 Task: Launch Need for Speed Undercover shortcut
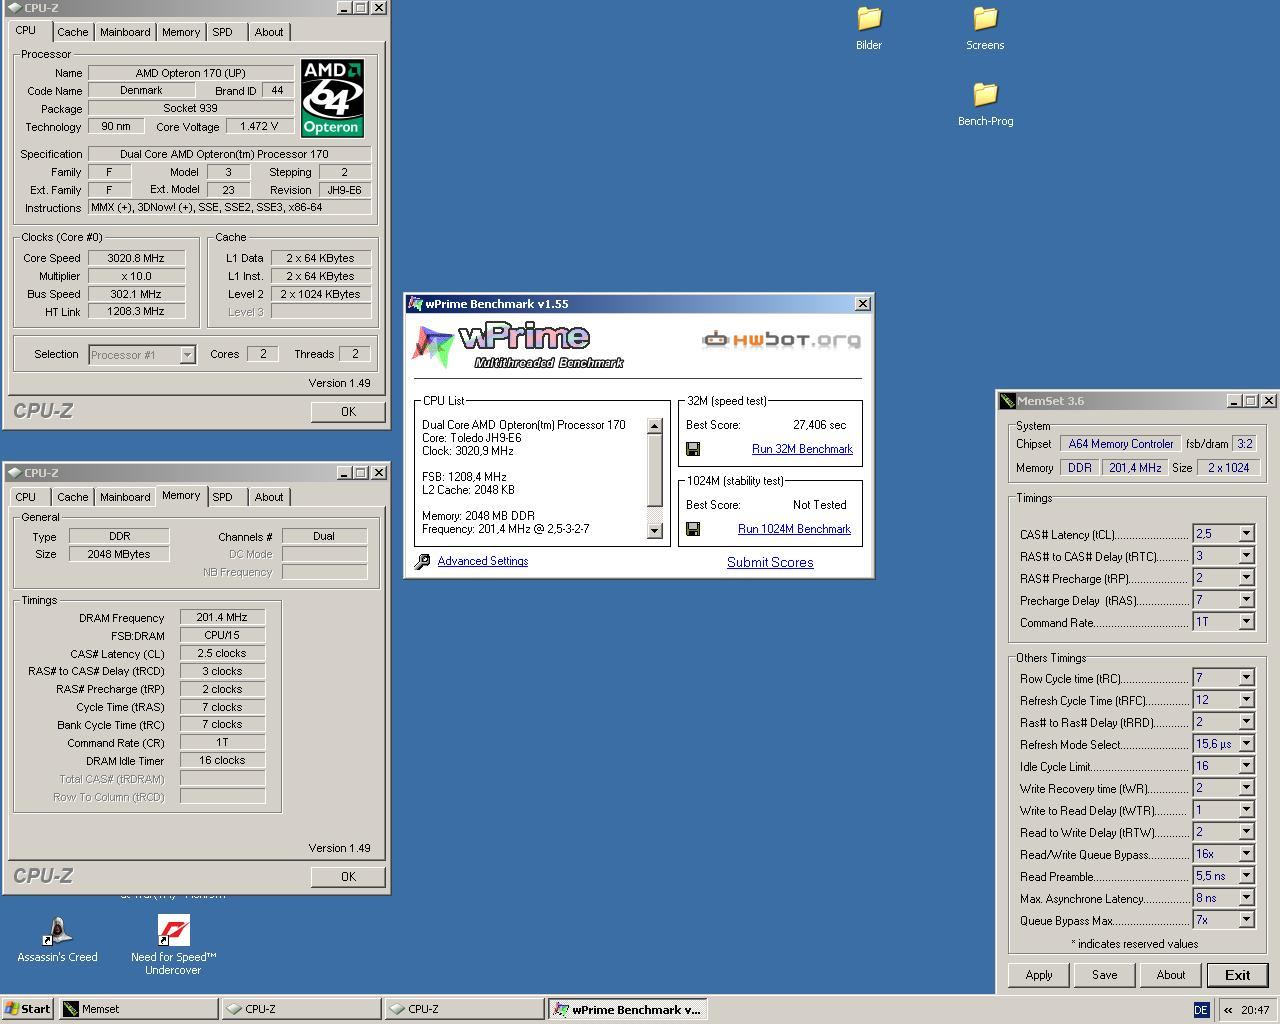(173, 945)
